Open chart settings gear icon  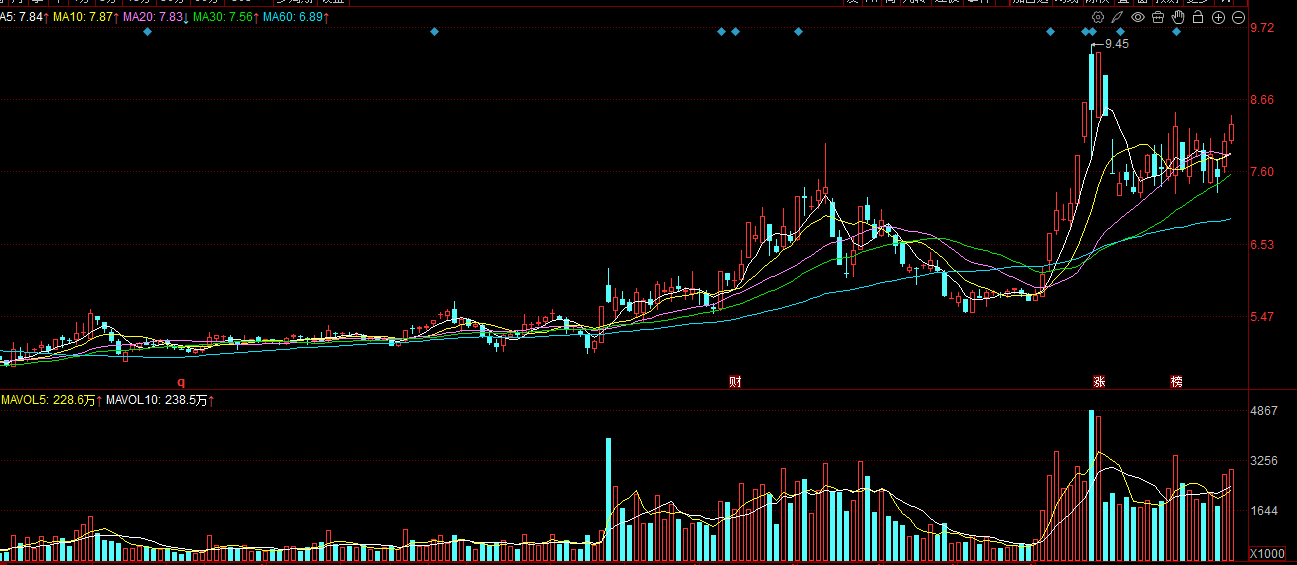(x=1098, y=17)
